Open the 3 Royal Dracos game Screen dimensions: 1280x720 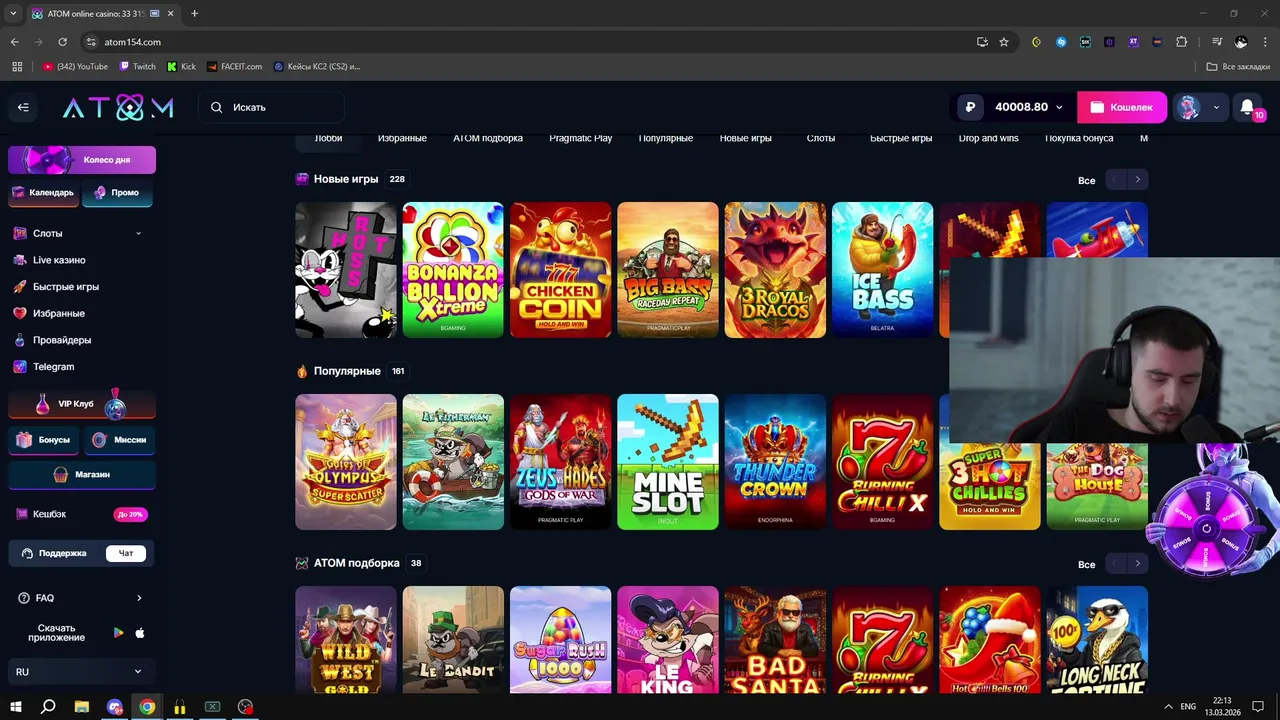tap(775, 270)
